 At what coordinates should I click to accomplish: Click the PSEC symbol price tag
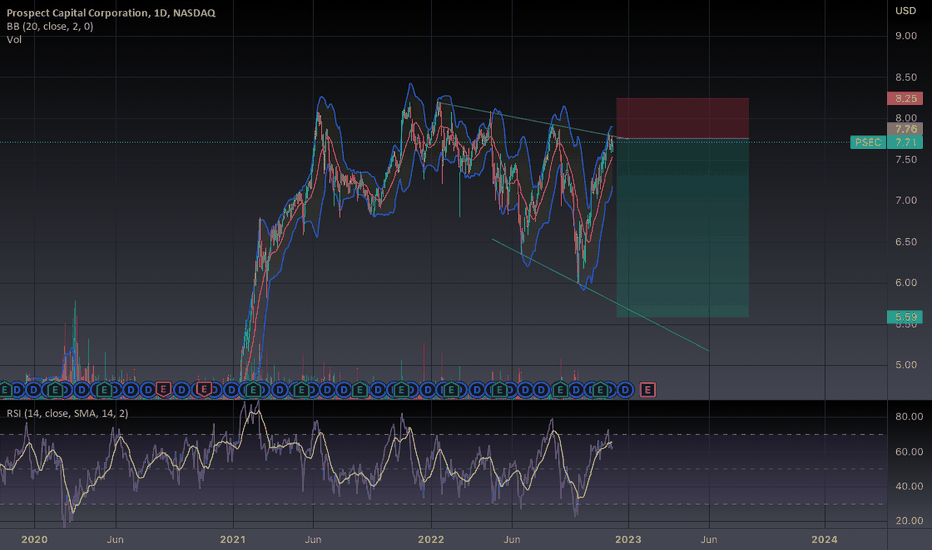pyautogui.click(x=868, y=142)
